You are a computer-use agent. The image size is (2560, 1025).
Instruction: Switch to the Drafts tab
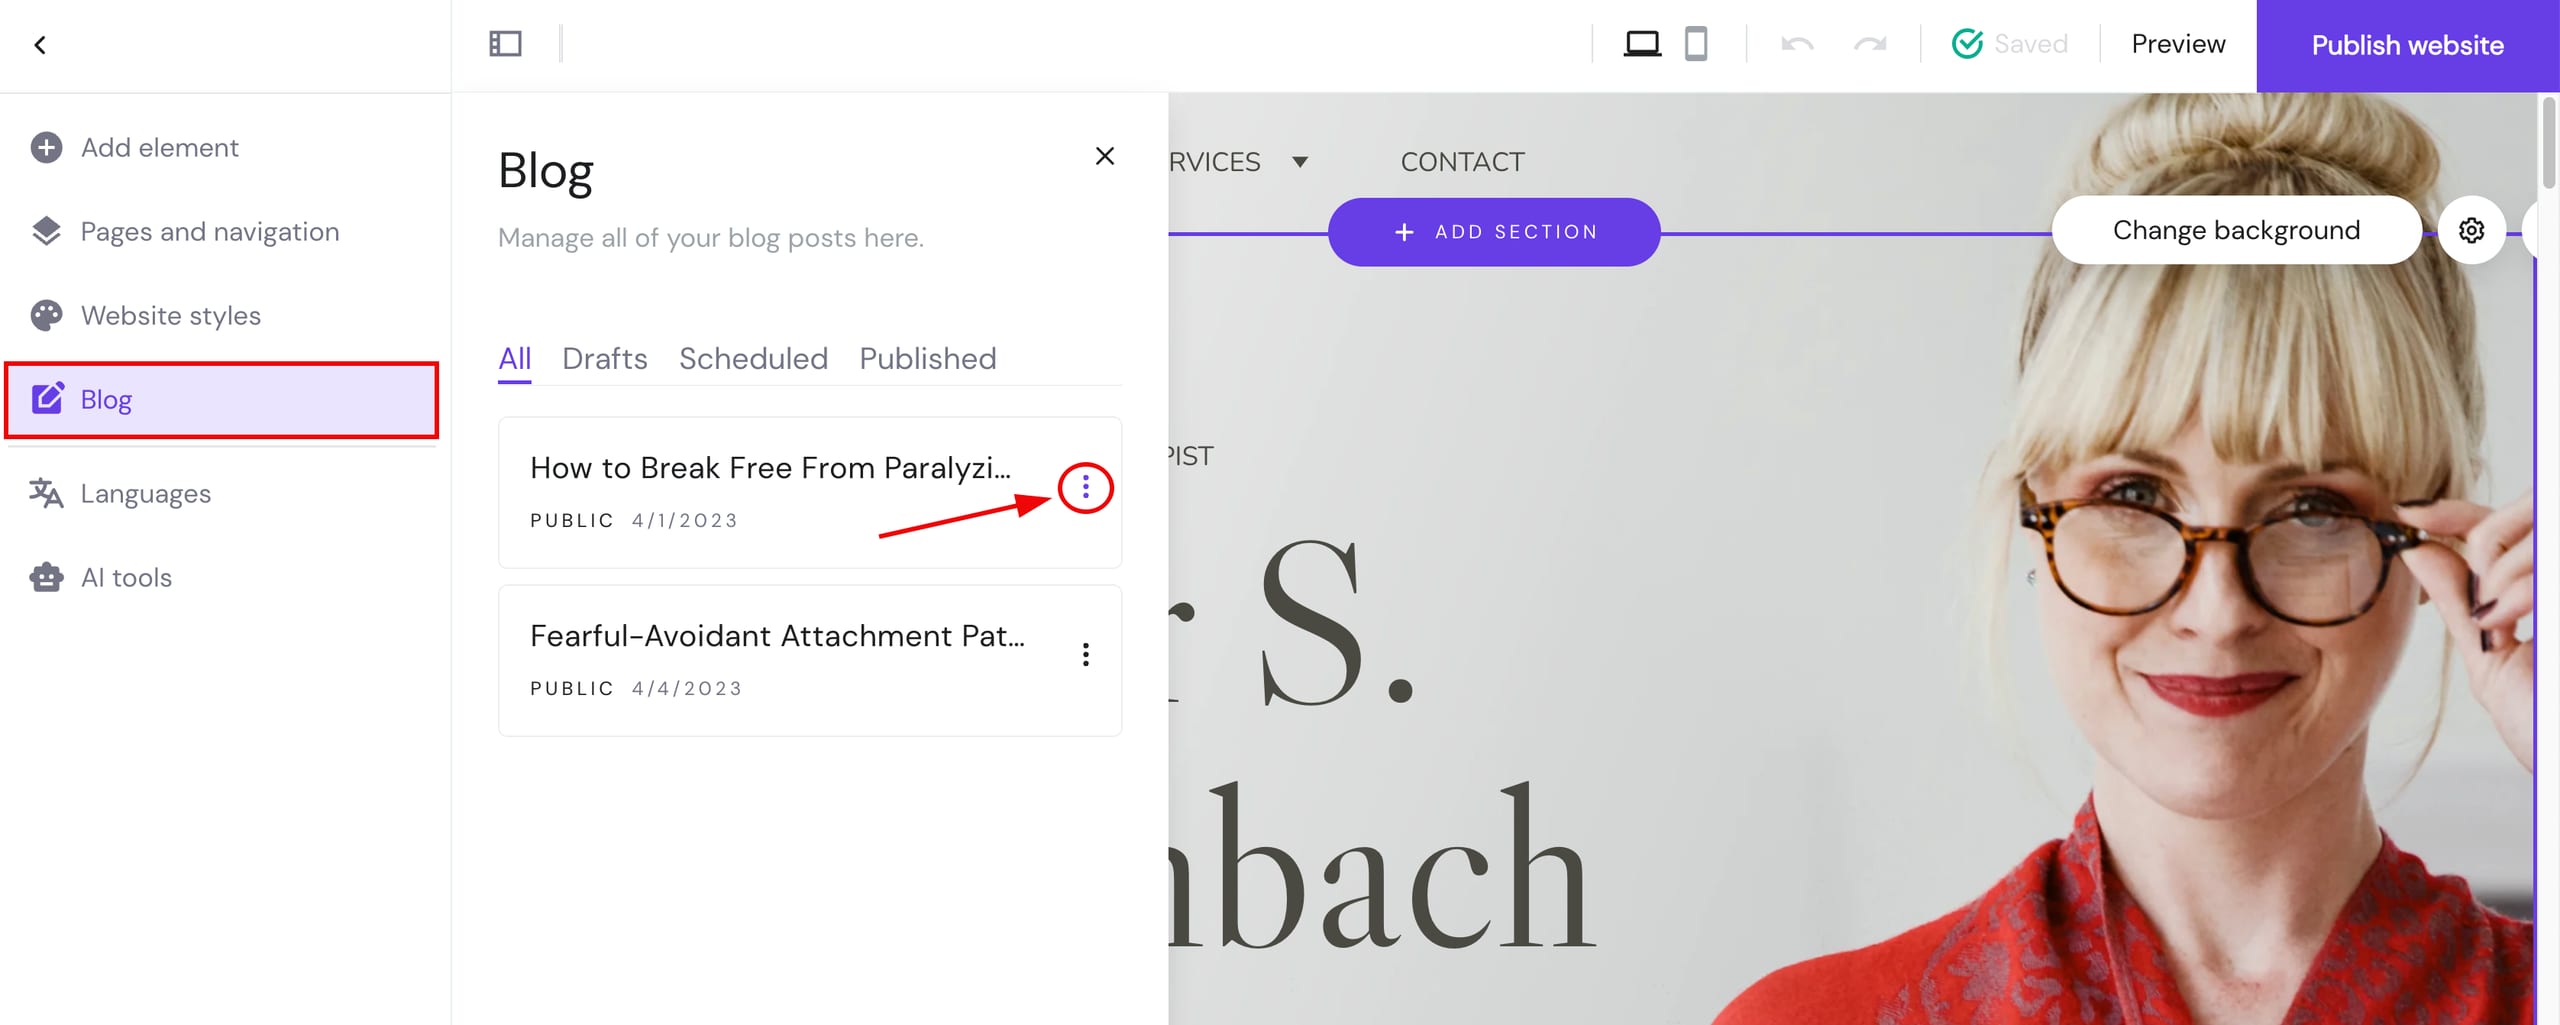[604, 358]
